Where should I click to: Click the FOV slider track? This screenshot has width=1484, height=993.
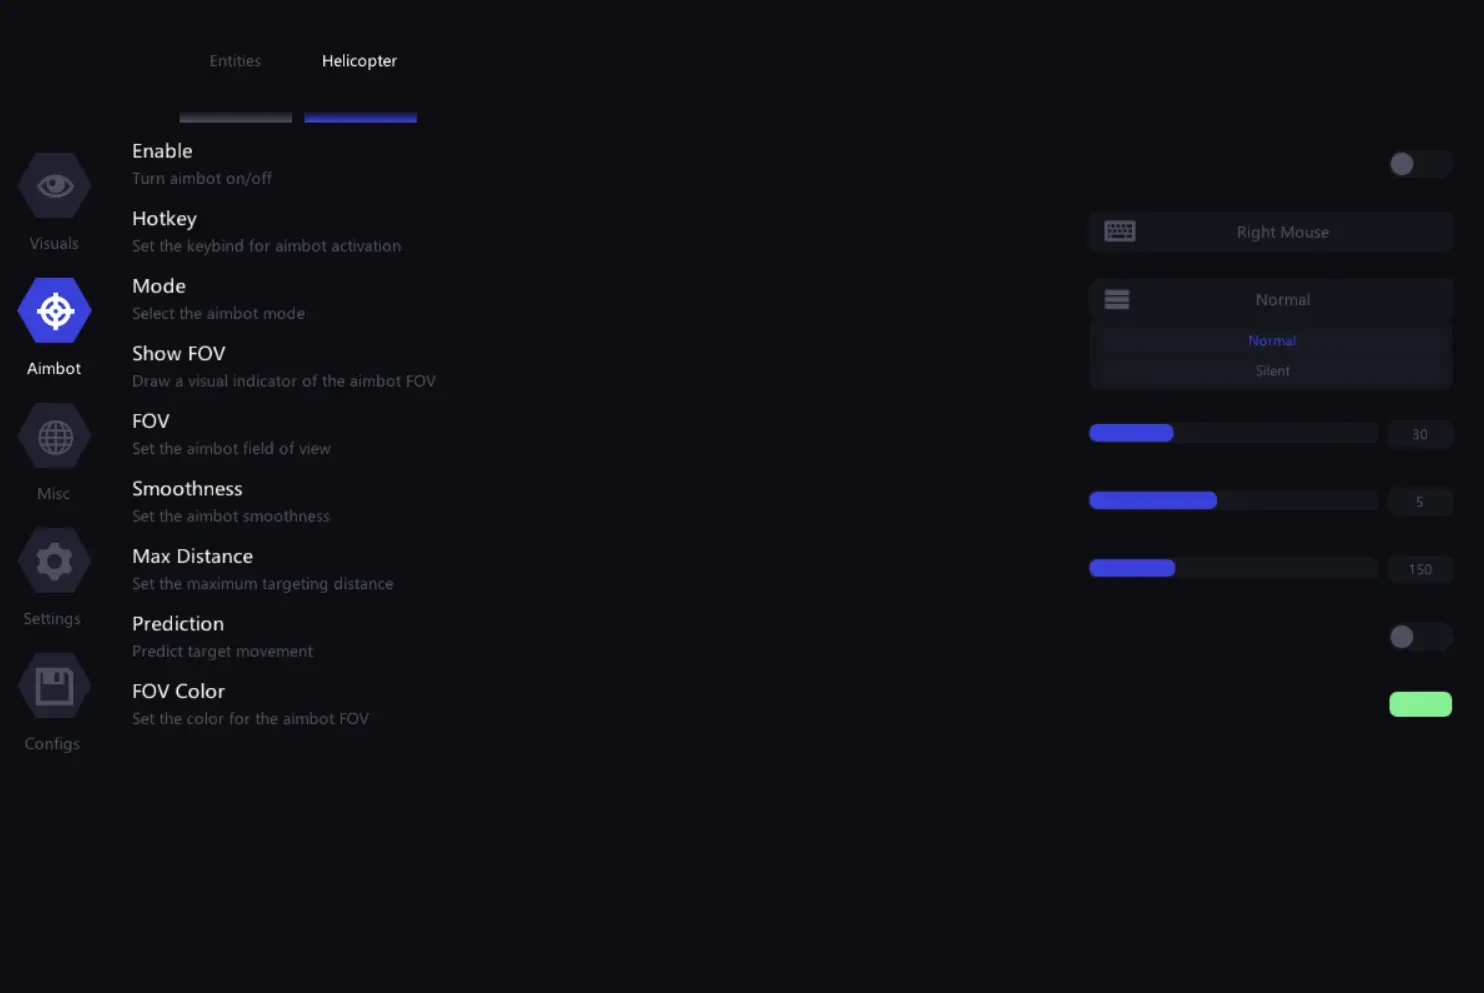(1233, 433)
